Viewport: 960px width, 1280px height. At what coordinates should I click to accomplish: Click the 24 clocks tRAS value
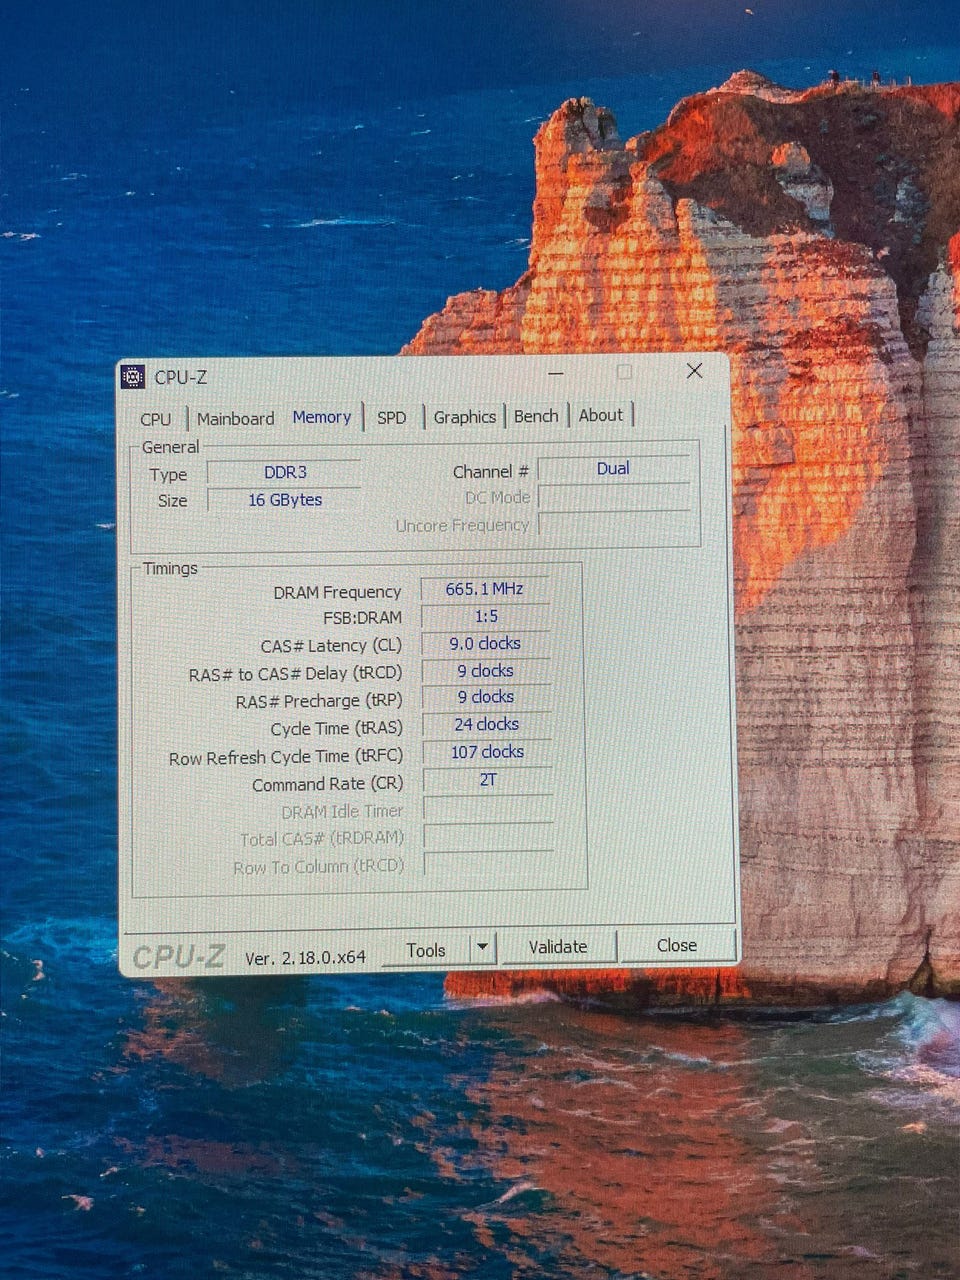(487, 724)
